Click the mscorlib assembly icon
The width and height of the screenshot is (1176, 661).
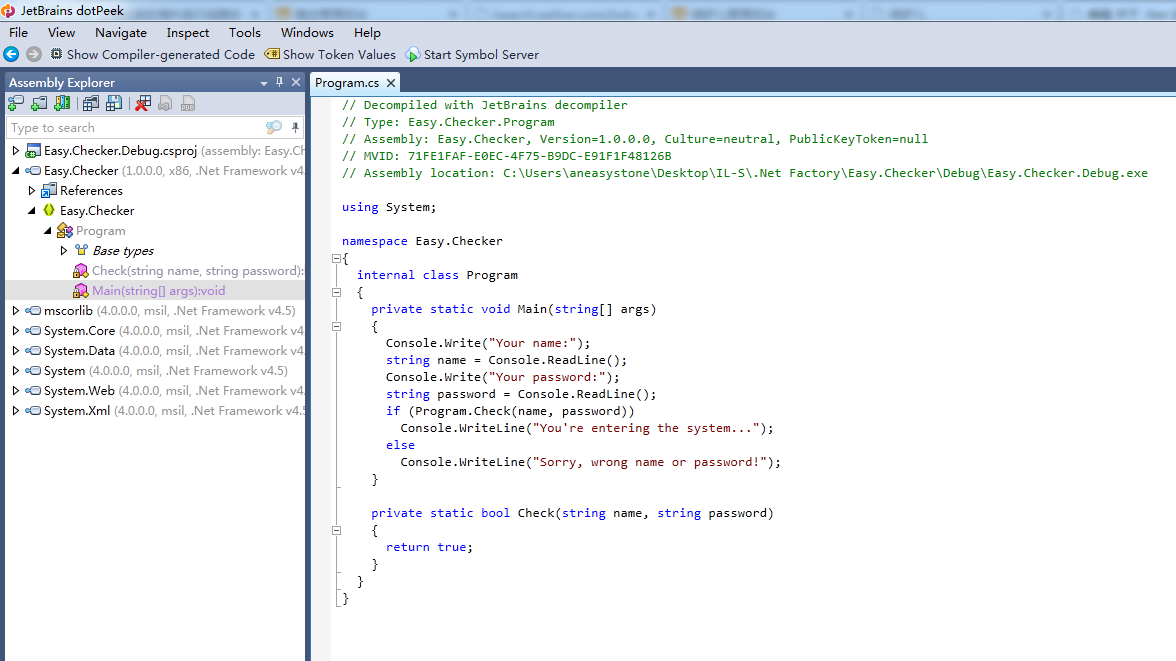(x=33, y=311)
